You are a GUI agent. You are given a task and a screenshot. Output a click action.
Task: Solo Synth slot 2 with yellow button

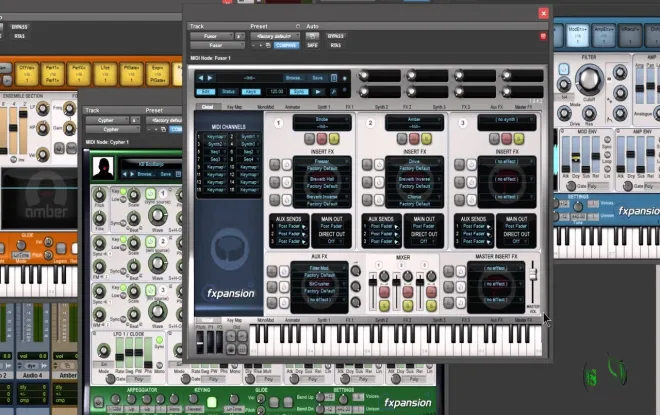click(426, 138)
